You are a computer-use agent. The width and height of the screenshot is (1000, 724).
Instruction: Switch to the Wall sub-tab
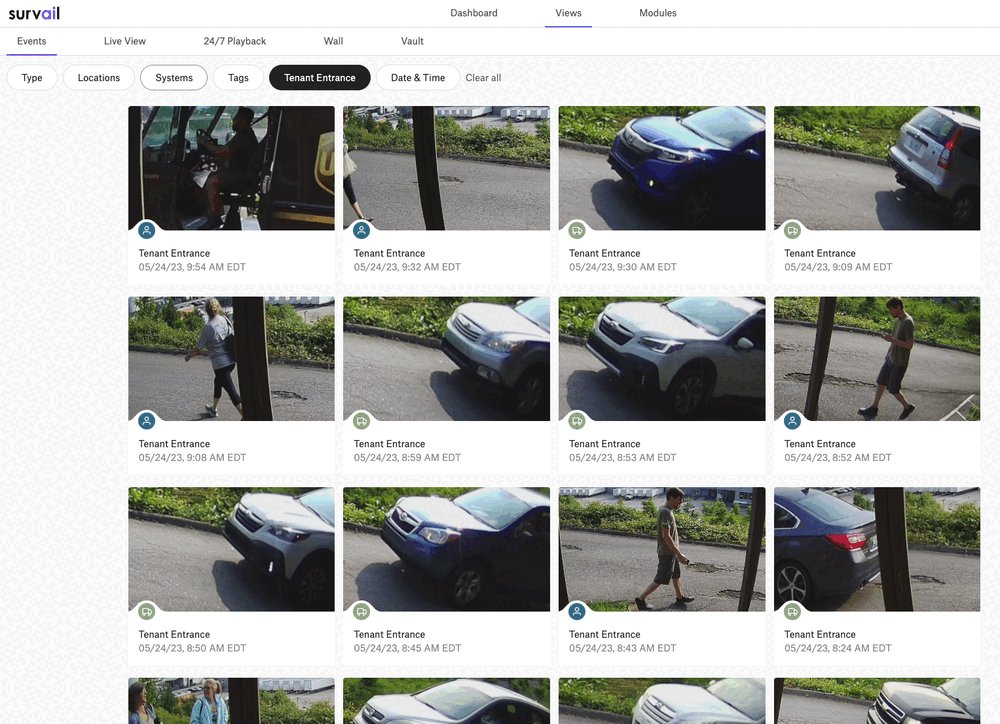(x=333, y=41)
